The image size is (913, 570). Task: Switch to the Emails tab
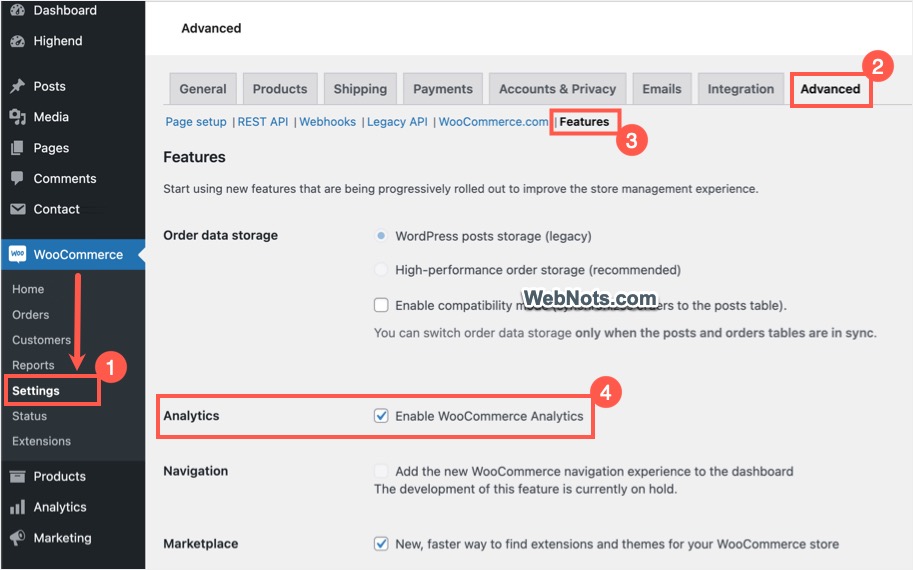tap(661, 89)
